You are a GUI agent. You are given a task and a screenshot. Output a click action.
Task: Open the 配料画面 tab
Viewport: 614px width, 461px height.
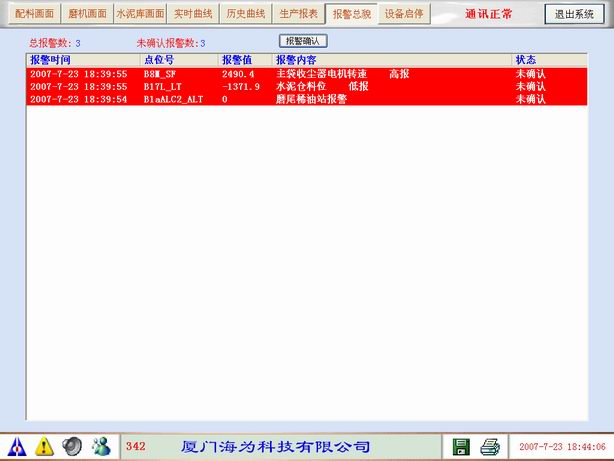34,14
